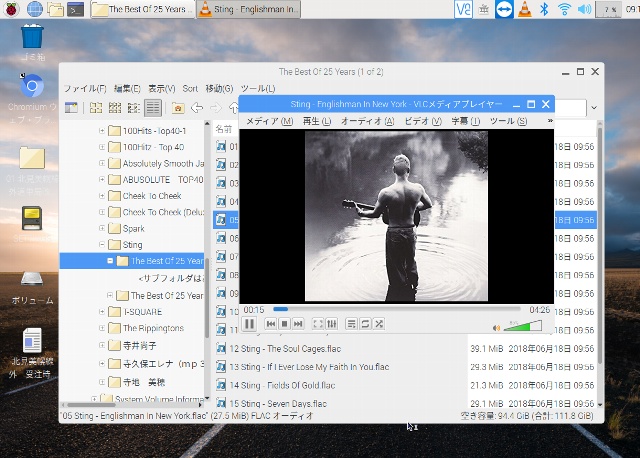Switch to detailed list view
The height and width of the screenshot is (458, 640).
pos(153,108)
